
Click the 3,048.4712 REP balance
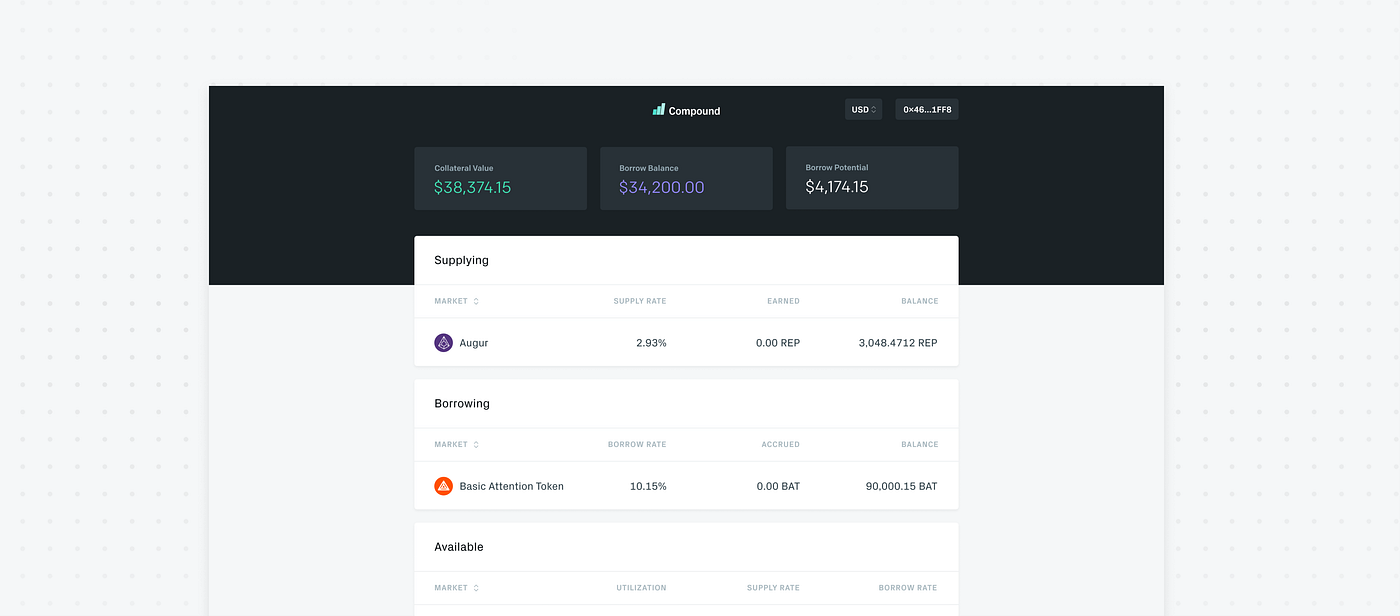click(x=898, y=343)
